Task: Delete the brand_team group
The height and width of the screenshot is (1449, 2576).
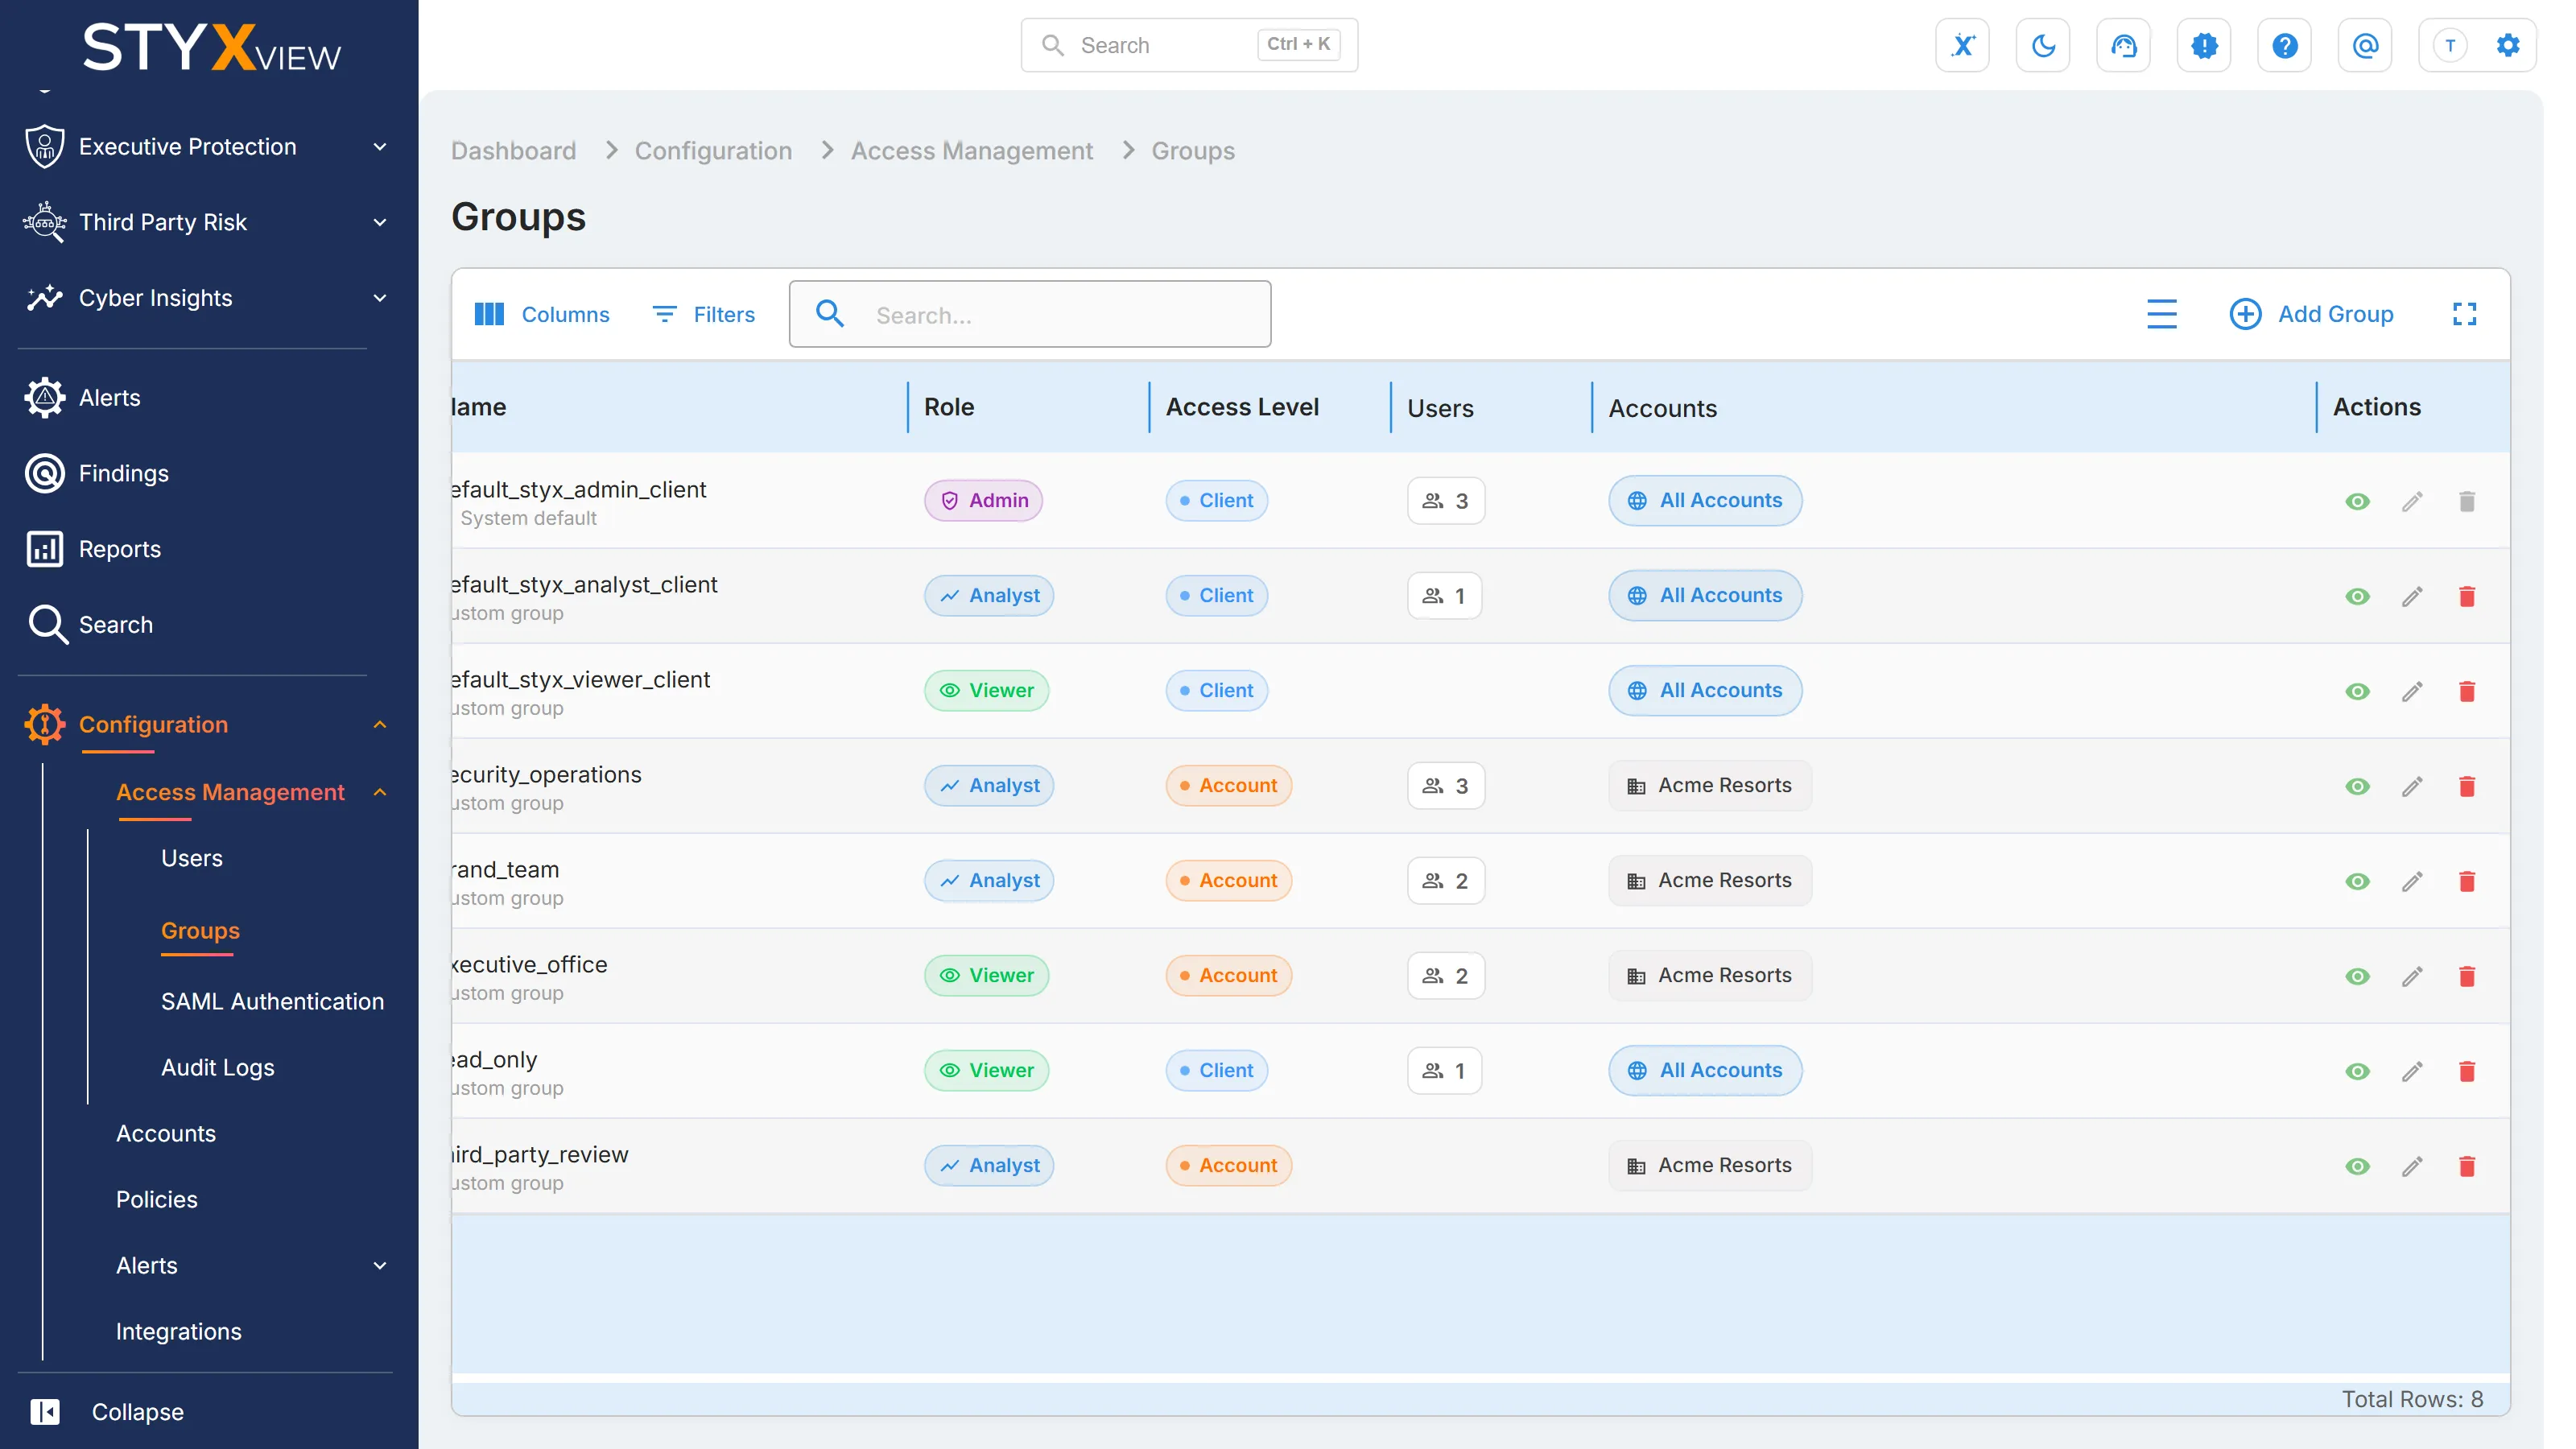Action: tap(2466, 881)
